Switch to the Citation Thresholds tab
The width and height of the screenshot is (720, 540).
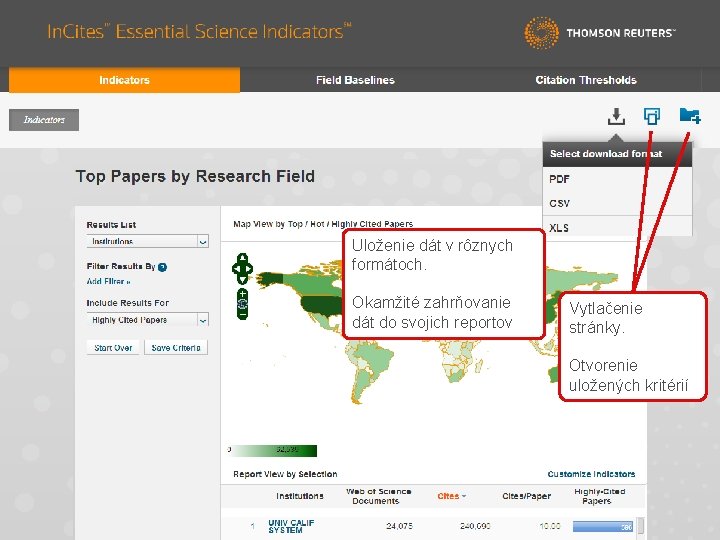[x=586, y=80]
